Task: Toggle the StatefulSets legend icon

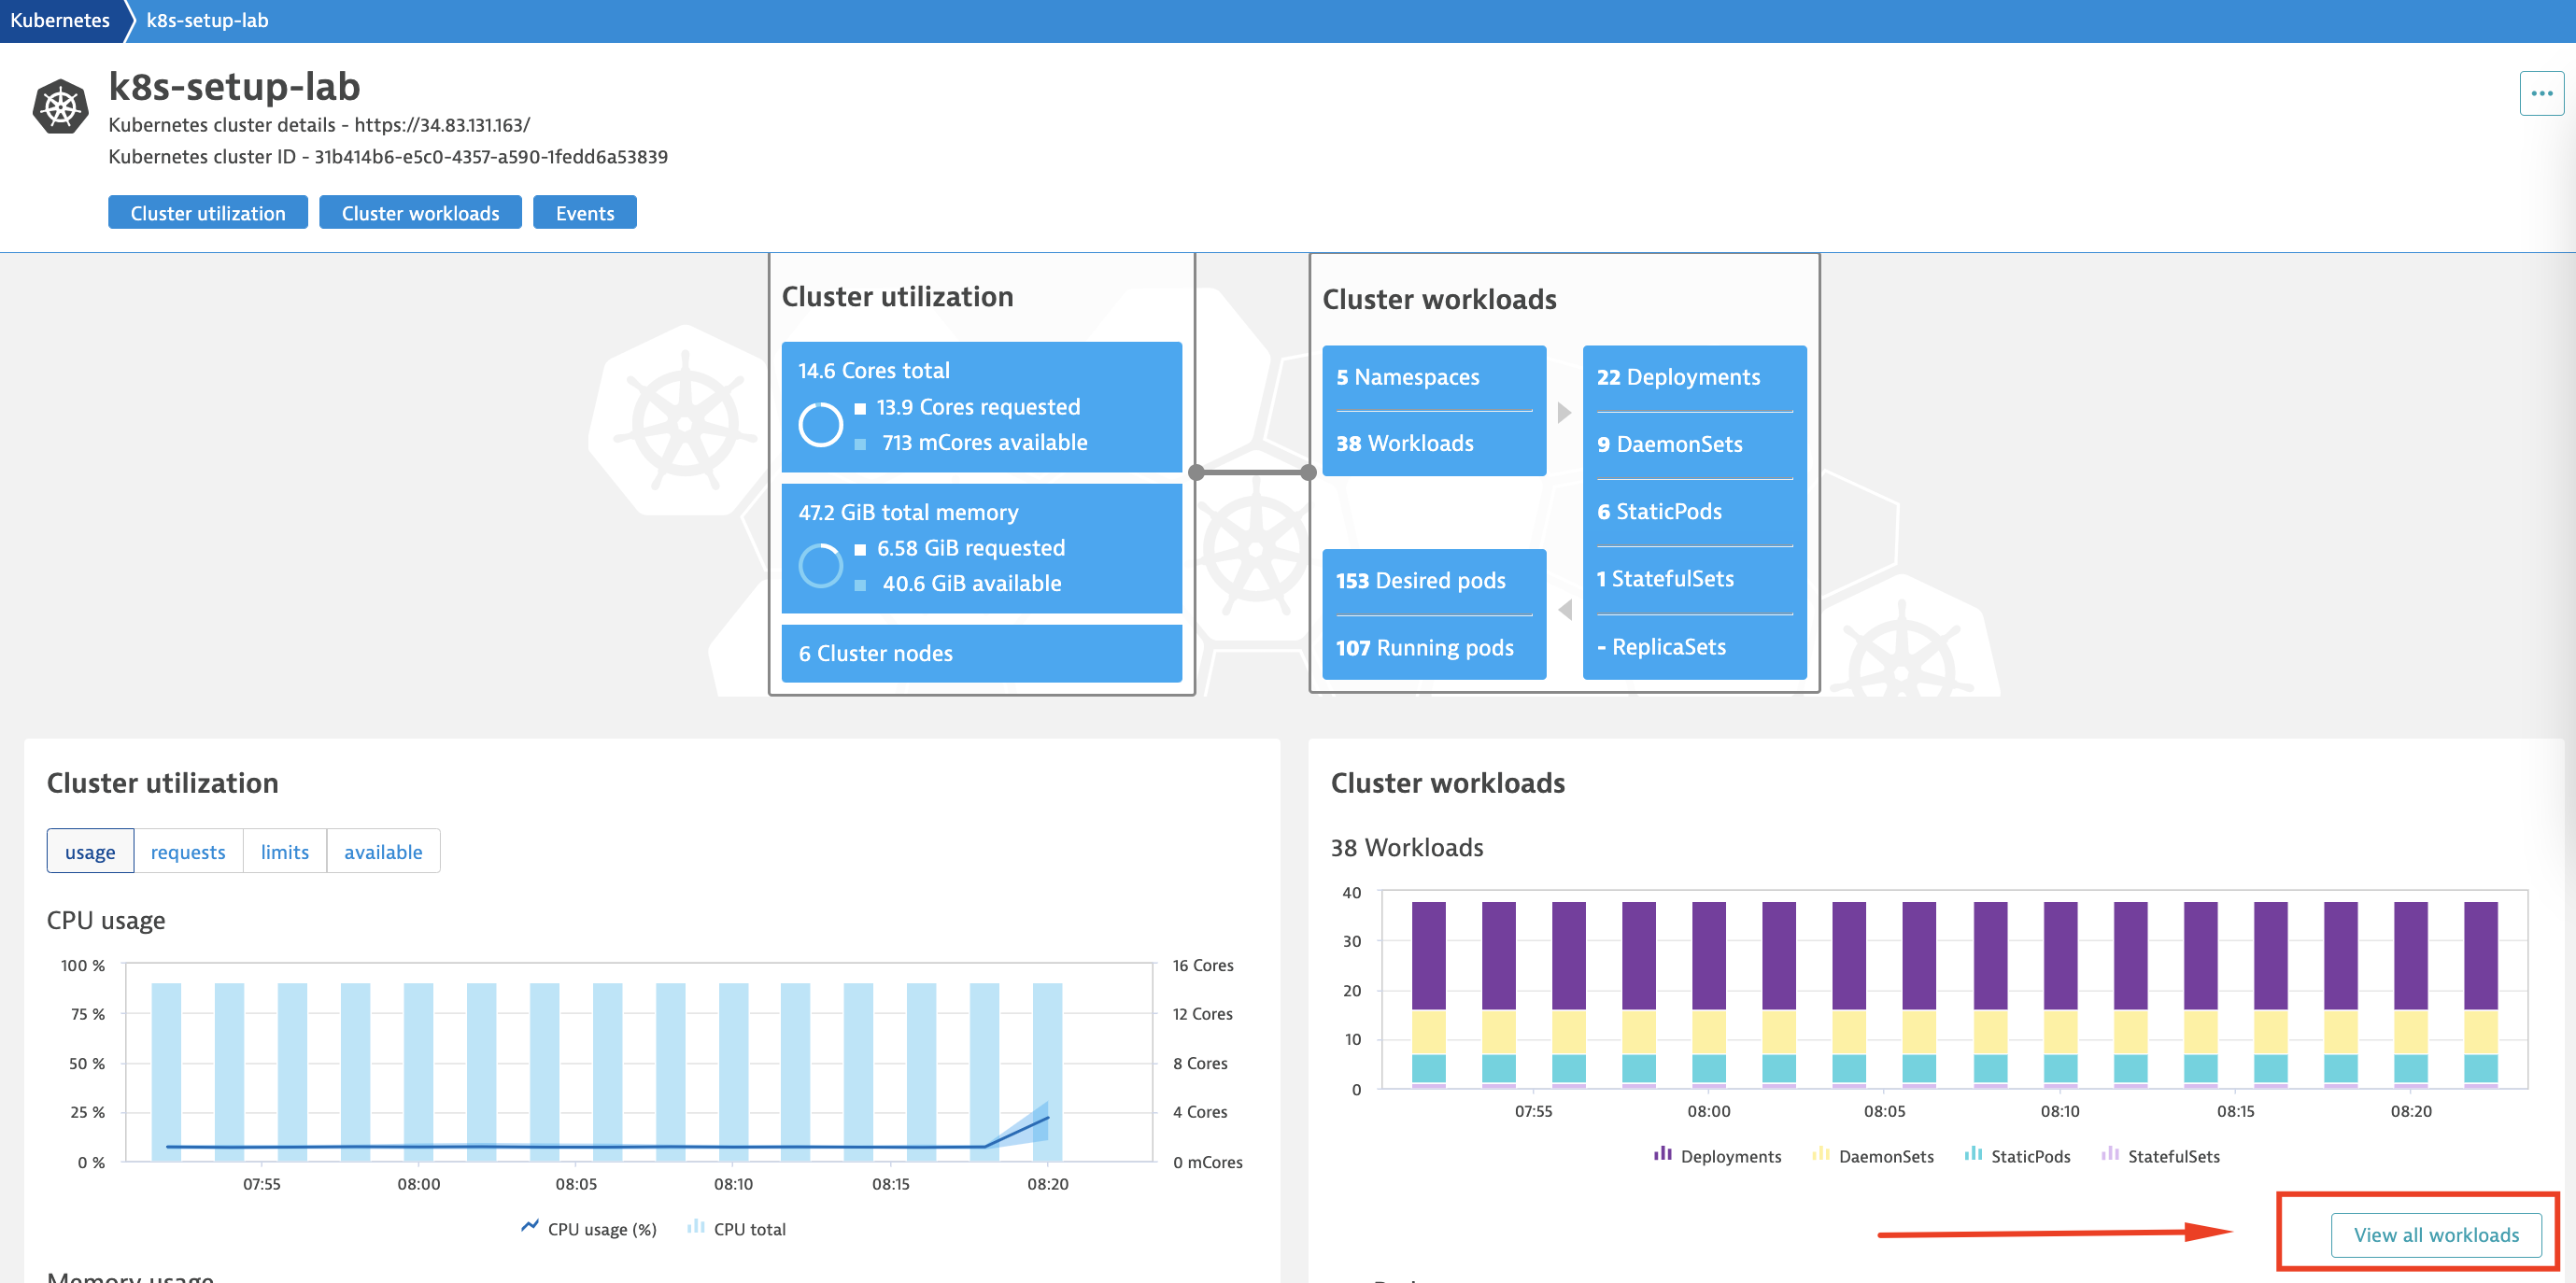Action: tap(2110, 1155)
